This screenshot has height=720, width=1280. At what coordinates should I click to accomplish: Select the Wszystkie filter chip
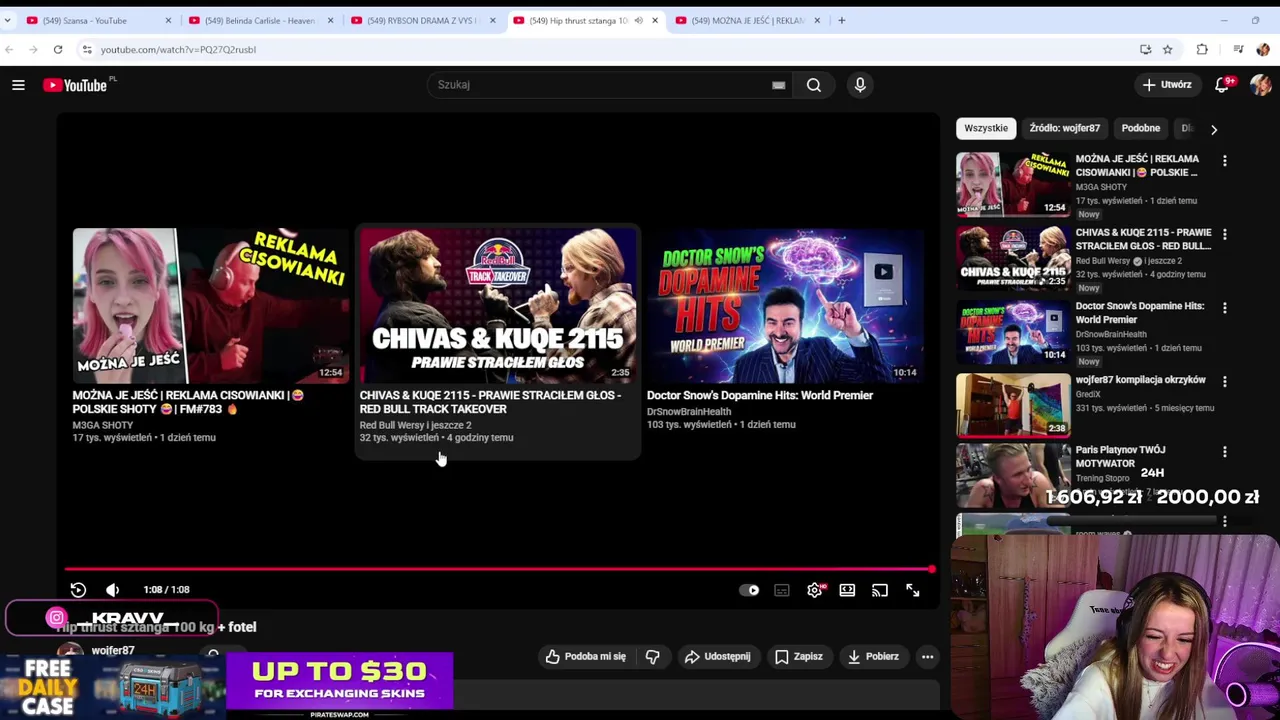(986, 128)
